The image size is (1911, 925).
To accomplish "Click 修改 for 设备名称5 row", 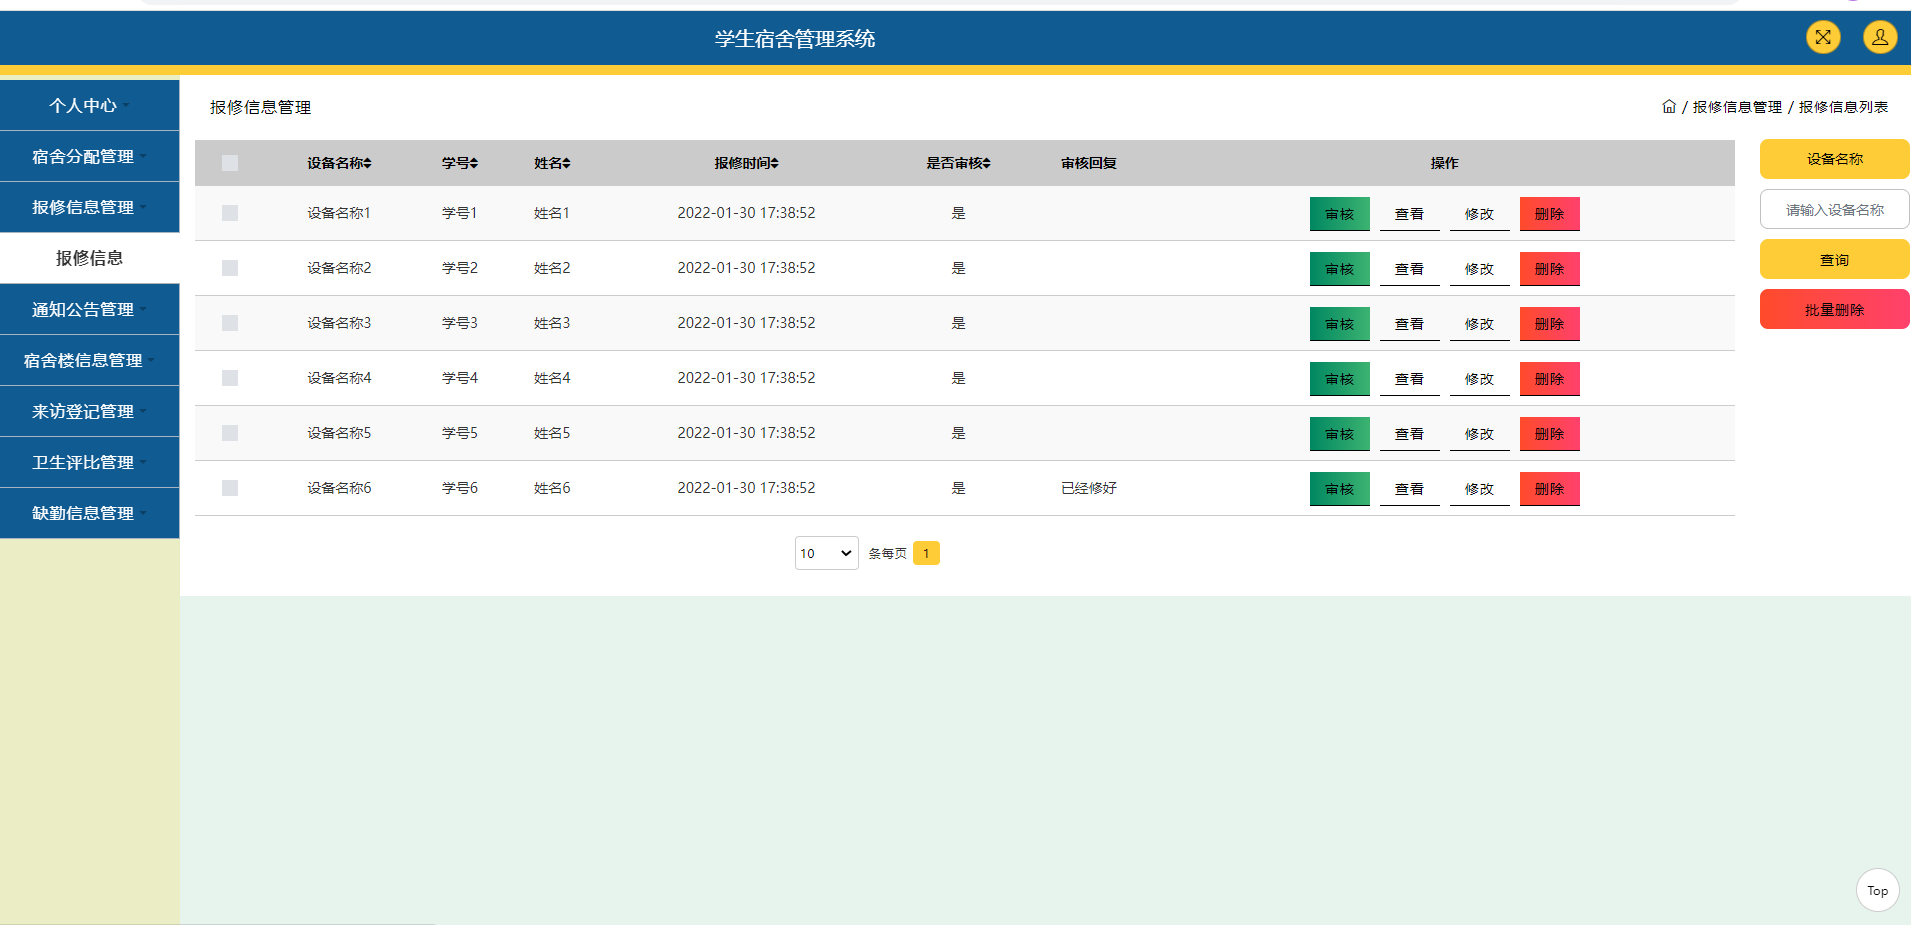I will tap(1479, 434).
